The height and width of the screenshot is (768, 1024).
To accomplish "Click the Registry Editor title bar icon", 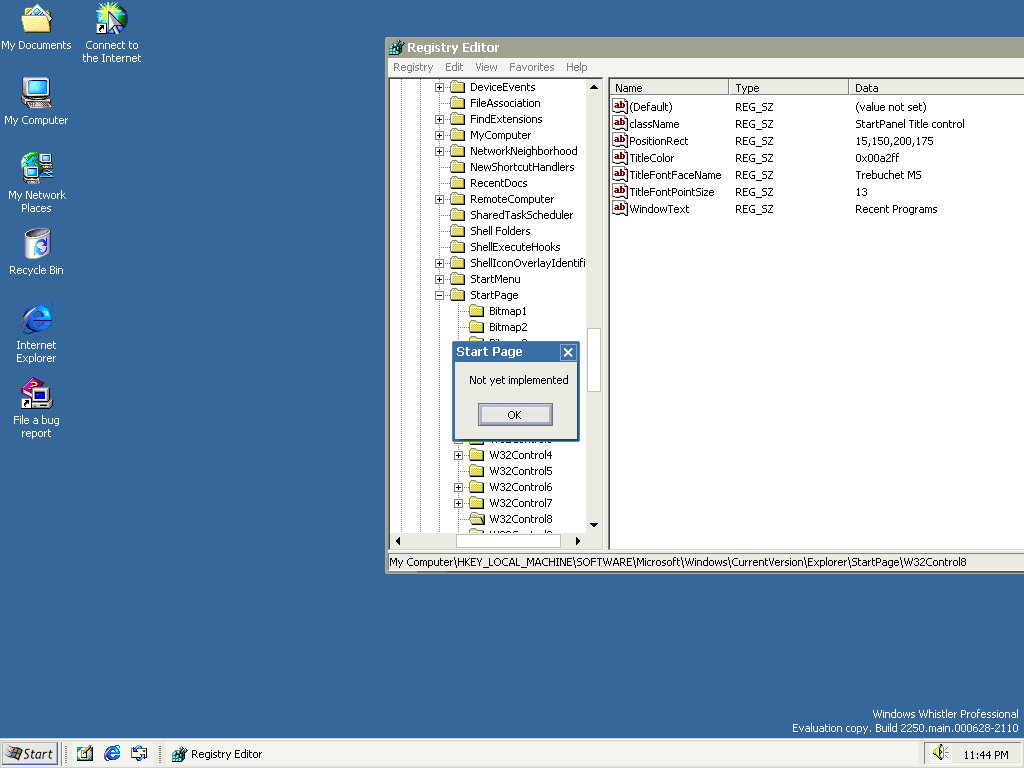I will [396, 47].
